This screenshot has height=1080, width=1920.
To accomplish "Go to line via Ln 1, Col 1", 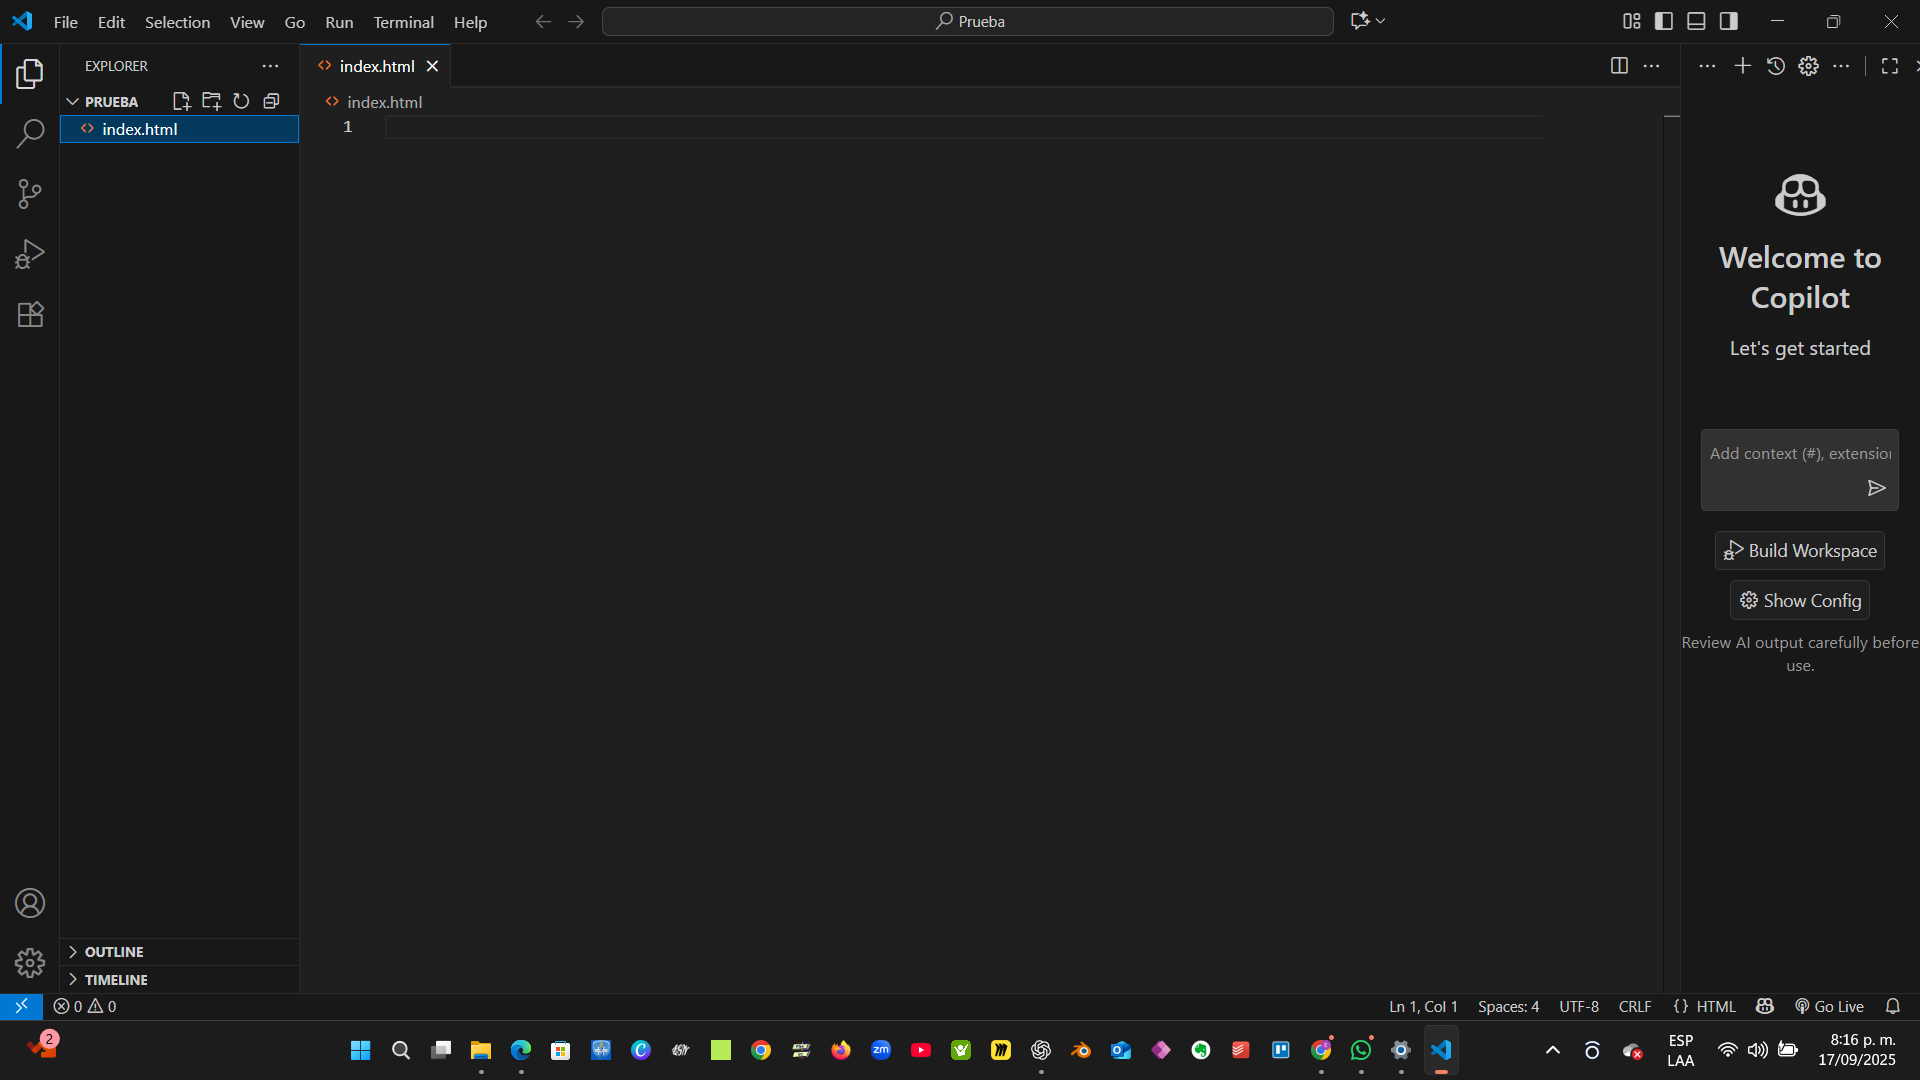I will pos(1423,1007).
